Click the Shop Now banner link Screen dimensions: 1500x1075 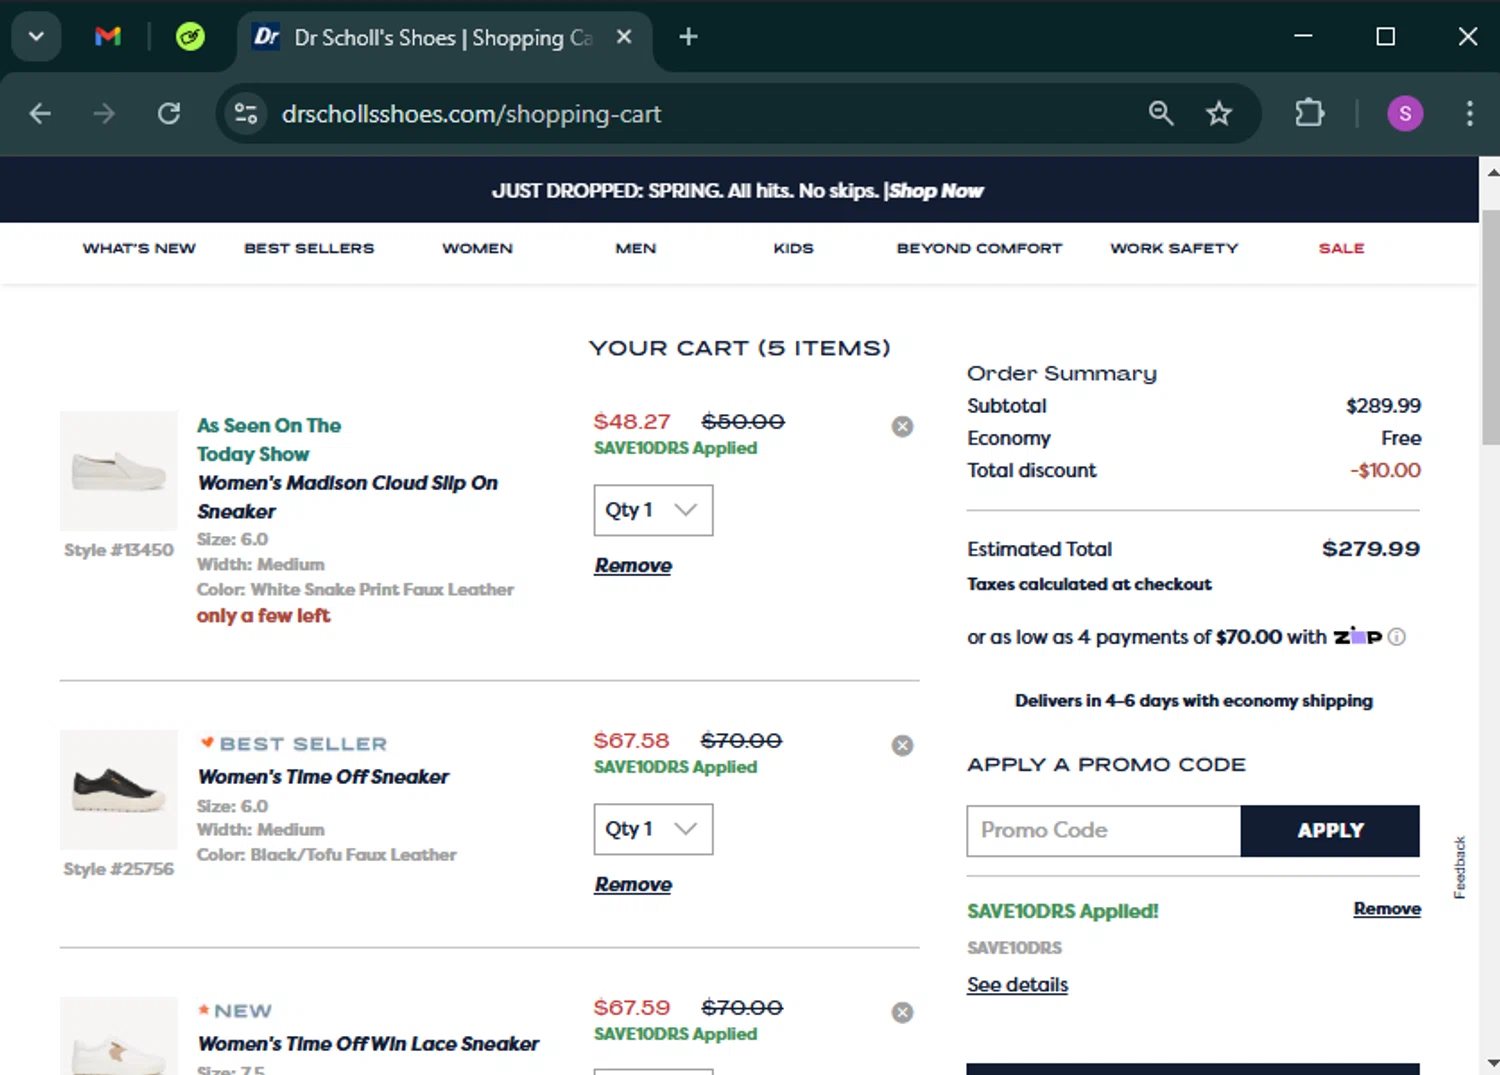(936, 190)
